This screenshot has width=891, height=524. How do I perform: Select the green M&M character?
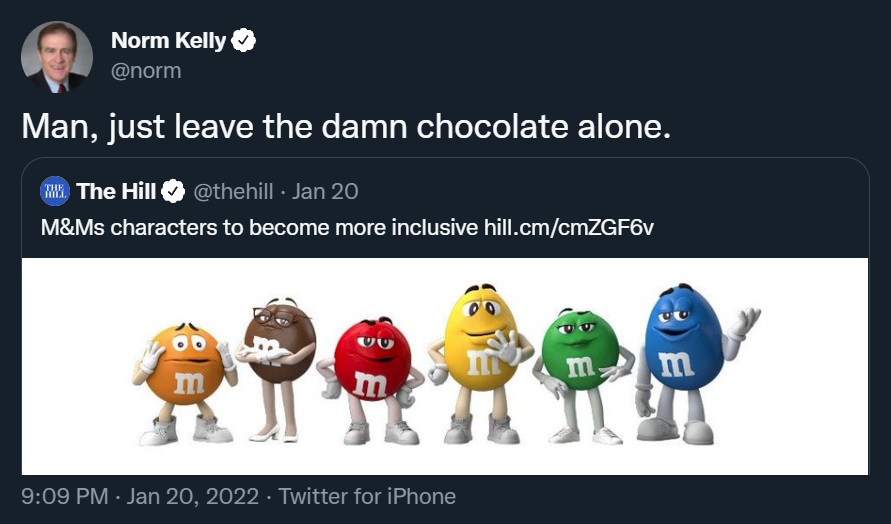tap(580, 360)
